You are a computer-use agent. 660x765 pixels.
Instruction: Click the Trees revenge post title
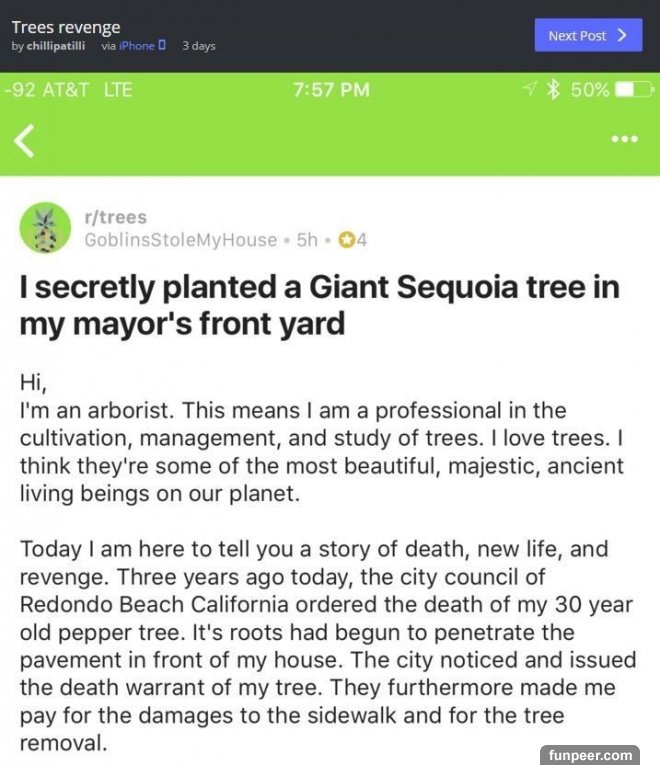click(66, 27)
